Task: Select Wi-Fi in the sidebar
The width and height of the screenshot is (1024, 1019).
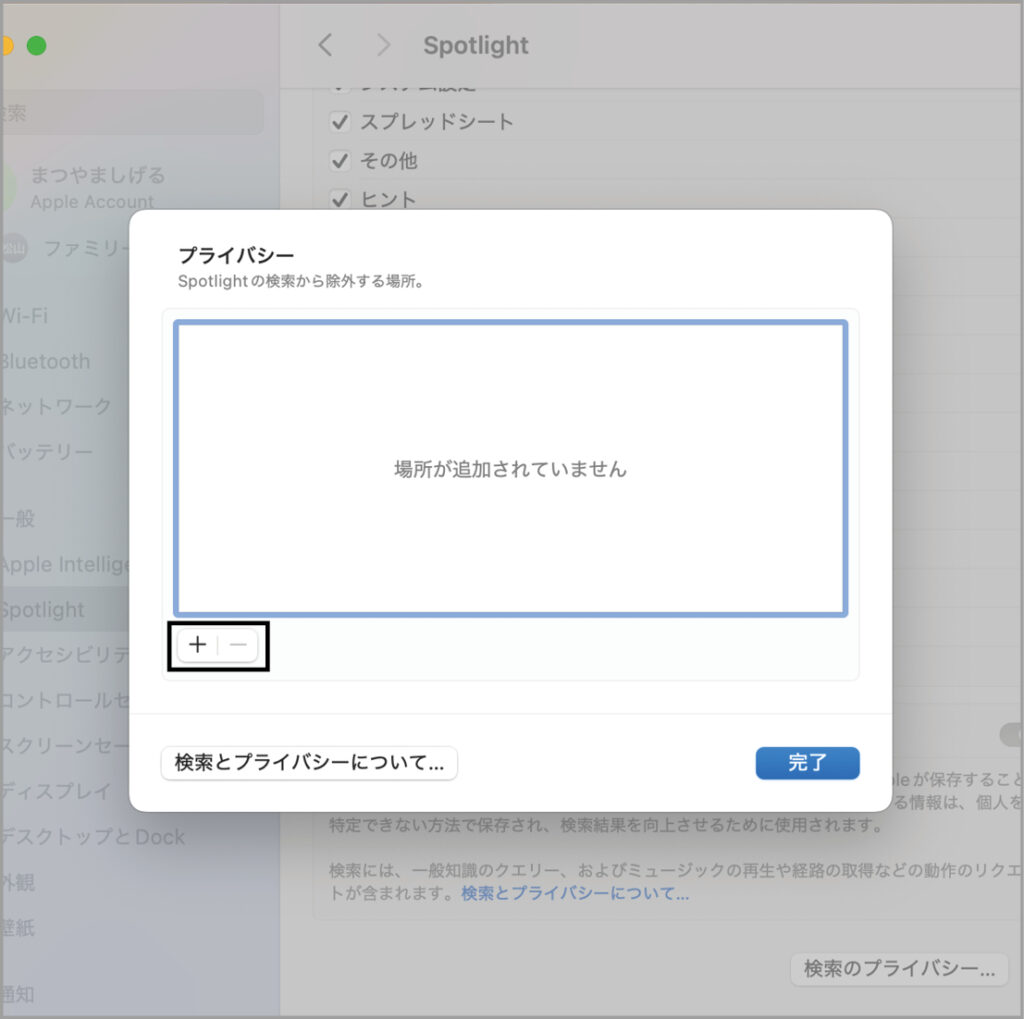Action: (25, 315)
